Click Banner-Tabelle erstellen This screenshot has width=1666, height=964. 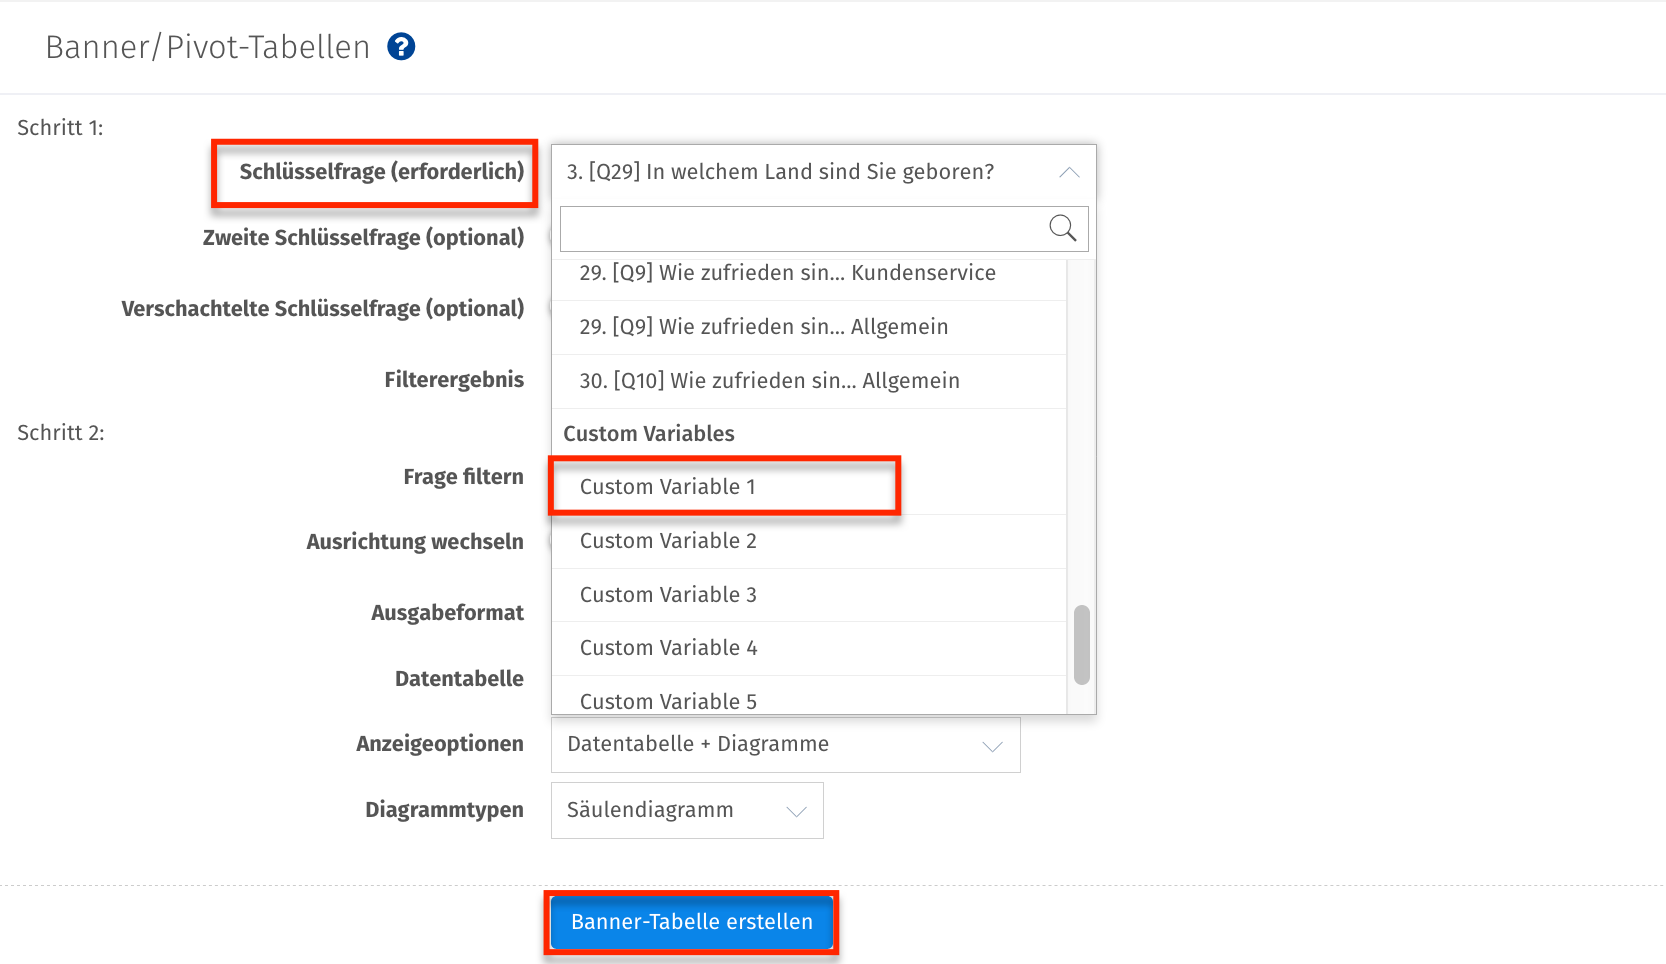(x=690, y=922)
